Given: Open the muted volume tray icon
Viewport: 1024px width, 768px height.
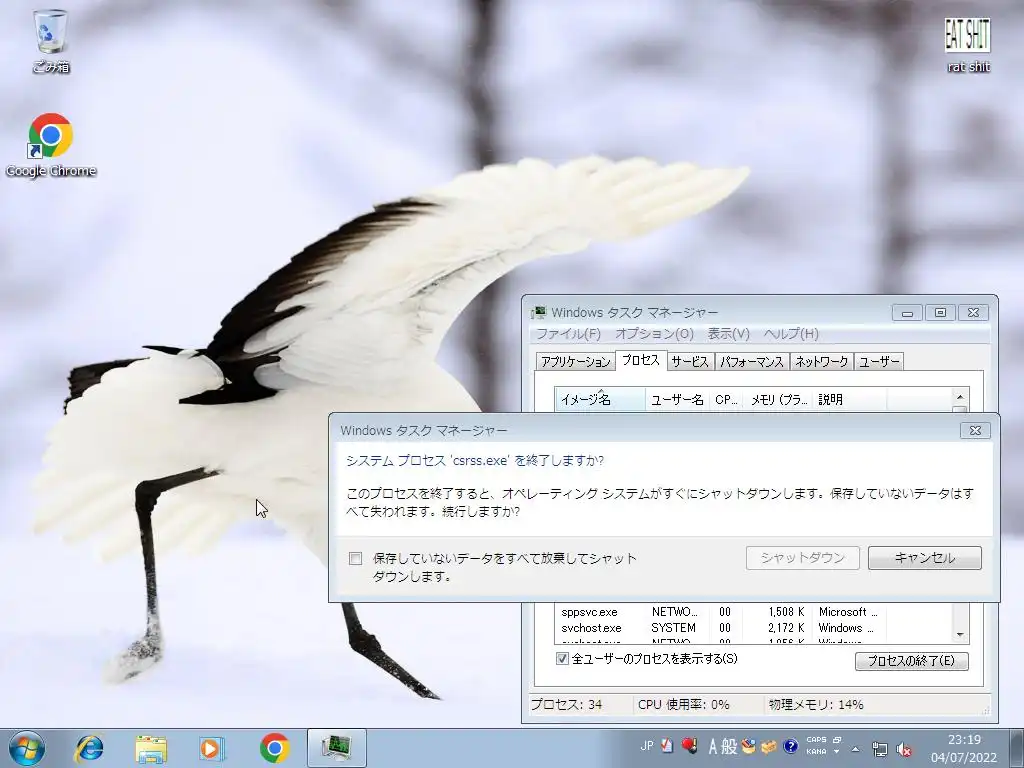Looking at the screenshot, I should tap(904, 750).
